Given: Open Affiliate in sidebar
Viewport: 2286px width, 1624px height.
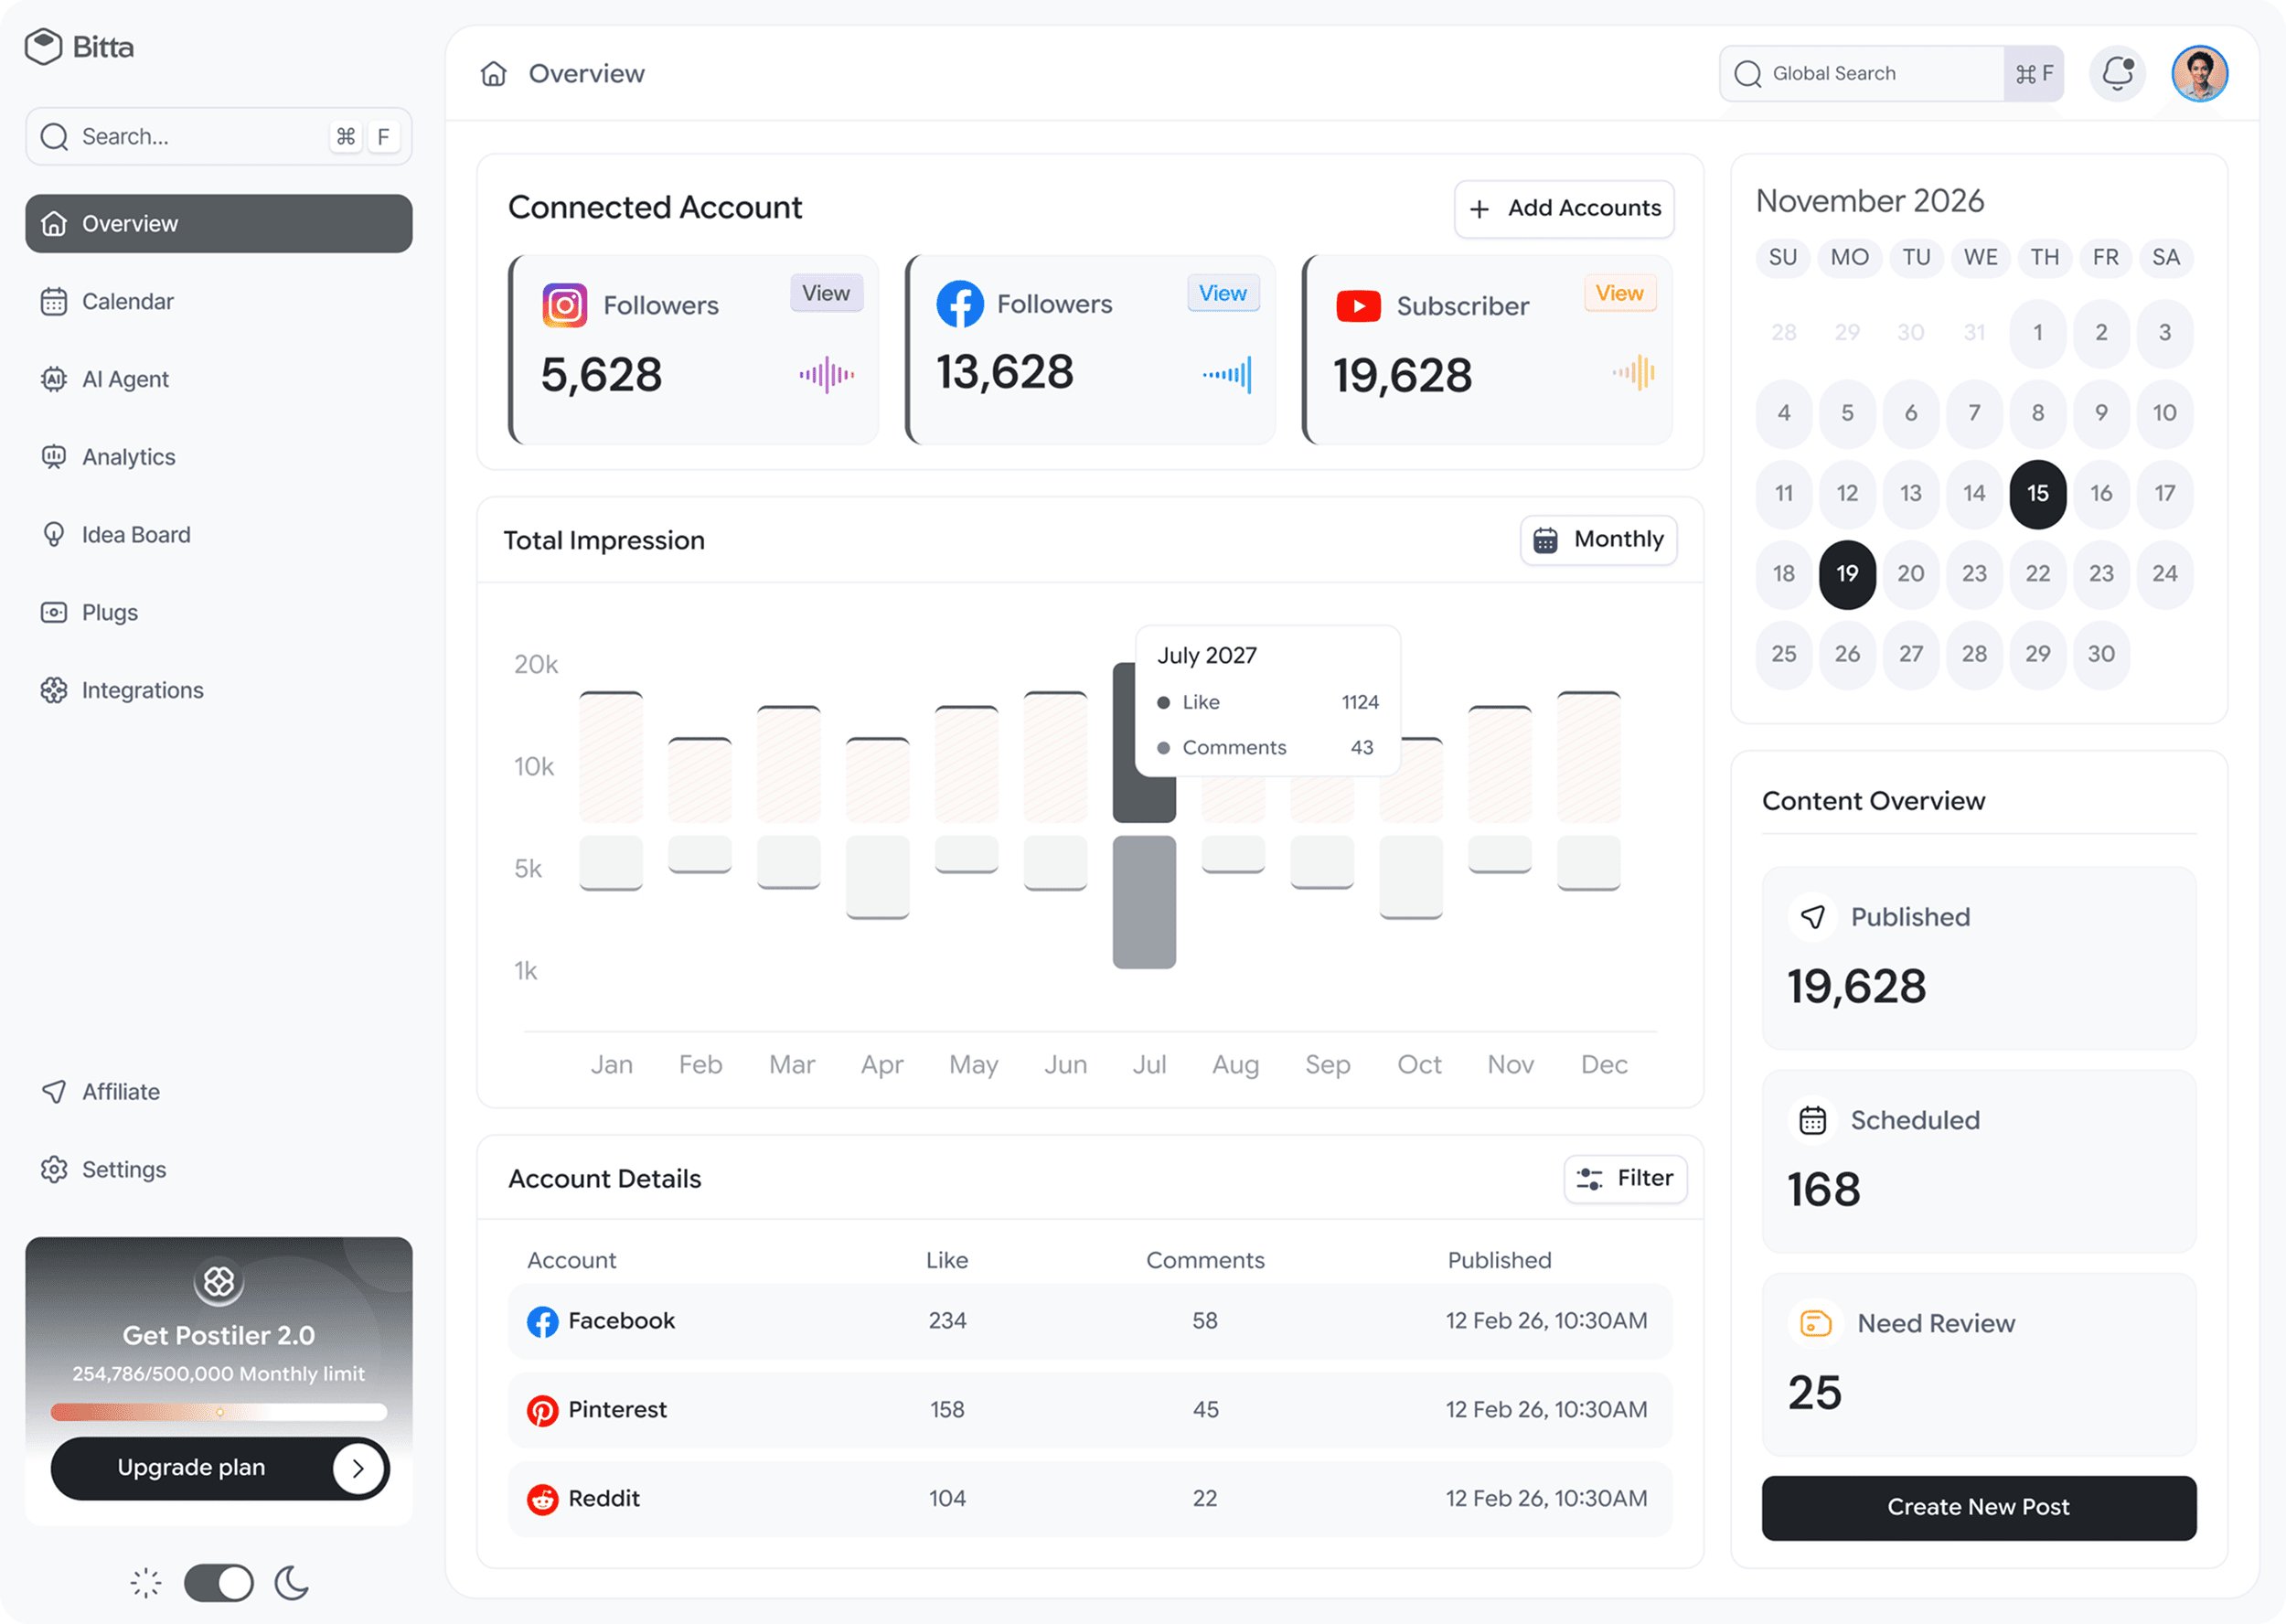Looking at the screenshot, I should pyautogui.click(x=219, y=1091).
